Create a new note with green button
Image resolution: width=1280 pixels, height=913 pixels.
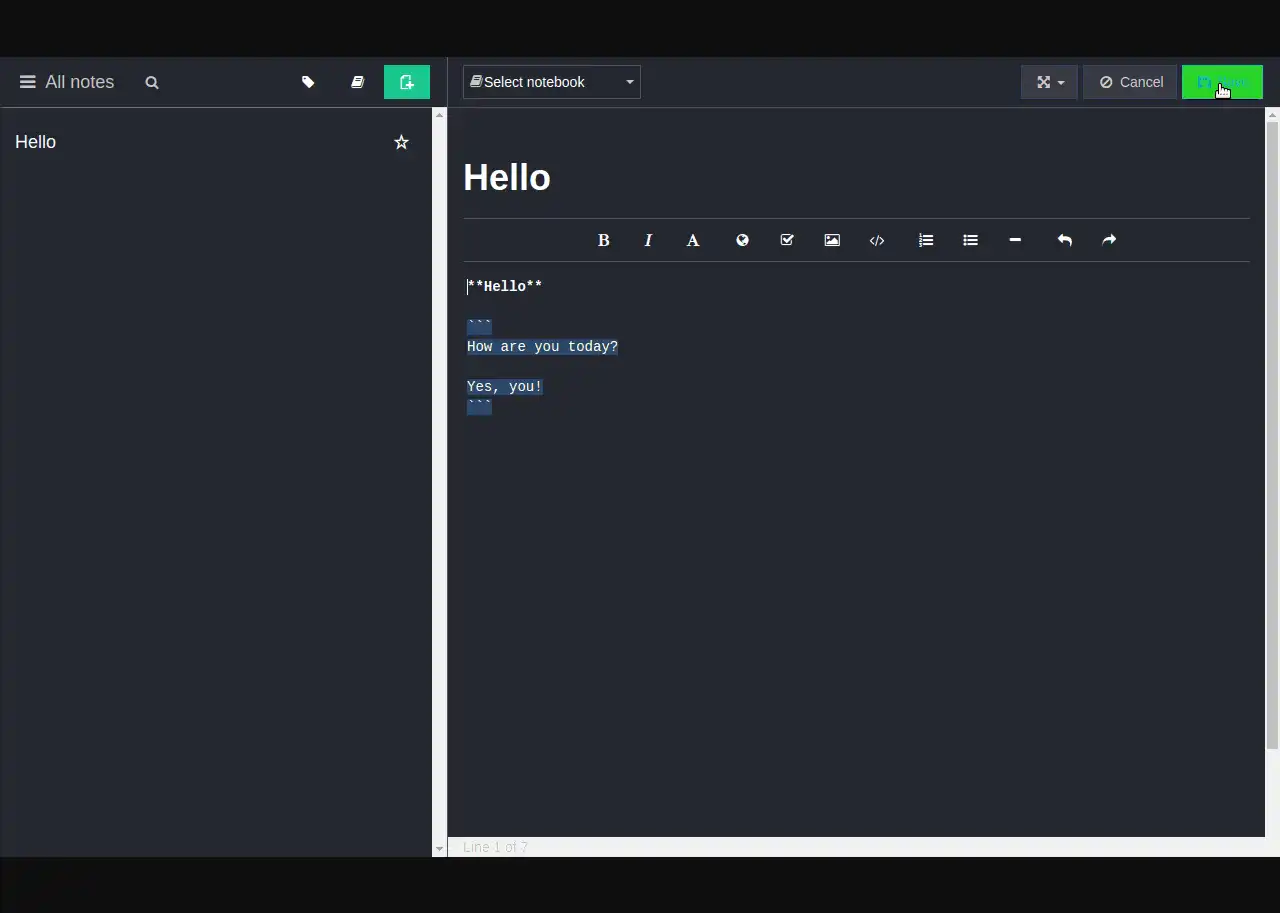pos(407,82)
